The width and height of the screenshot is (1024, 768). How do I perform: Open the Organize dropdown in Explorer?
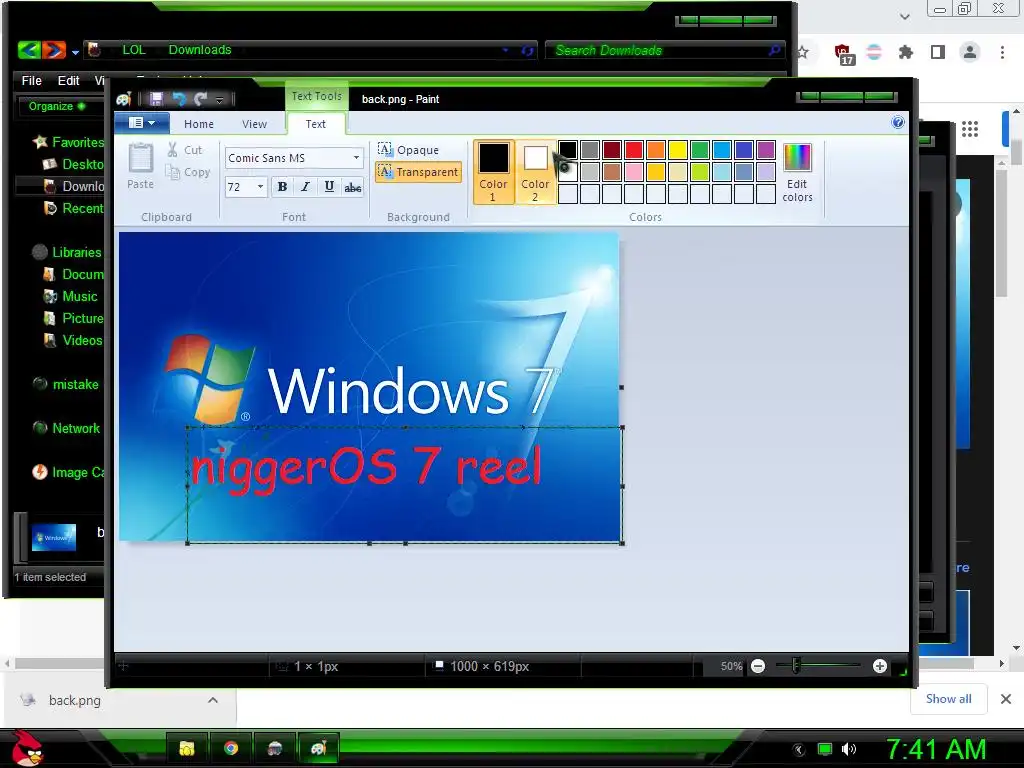(x=57, y=106)
